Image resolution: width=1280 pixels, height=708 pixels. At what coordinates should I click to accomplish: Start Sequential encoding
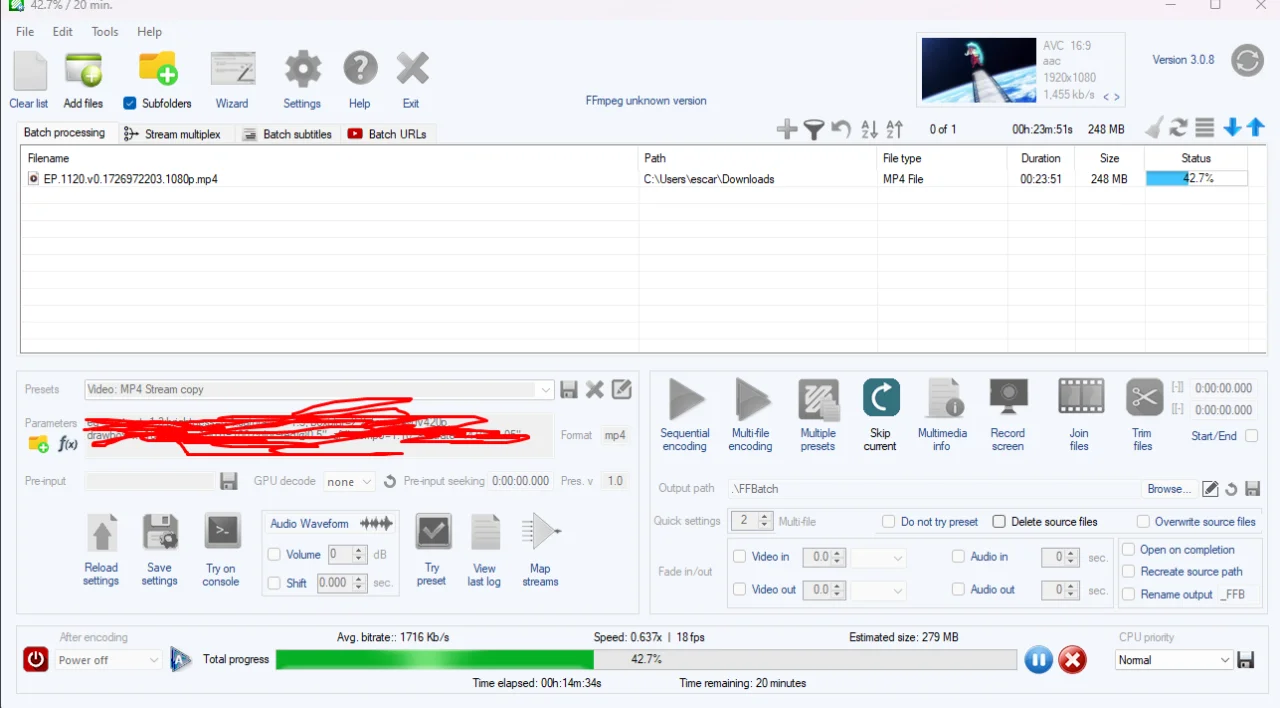click(685, 398)
